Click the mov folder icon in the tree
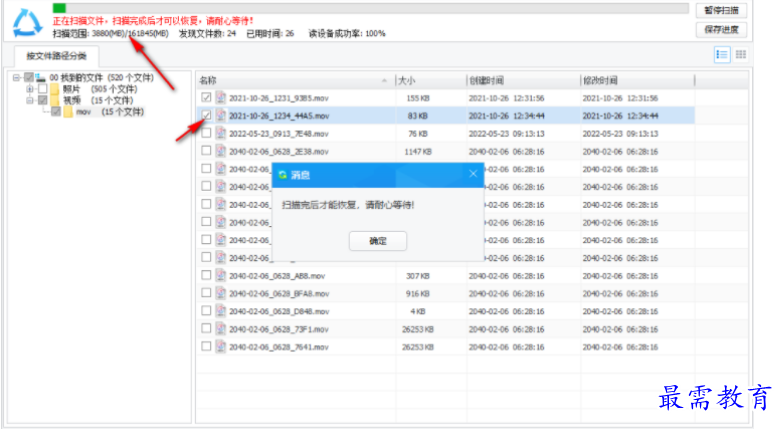Image resolution: width=780 pixels, height=429 pixels. pos(68,112)
